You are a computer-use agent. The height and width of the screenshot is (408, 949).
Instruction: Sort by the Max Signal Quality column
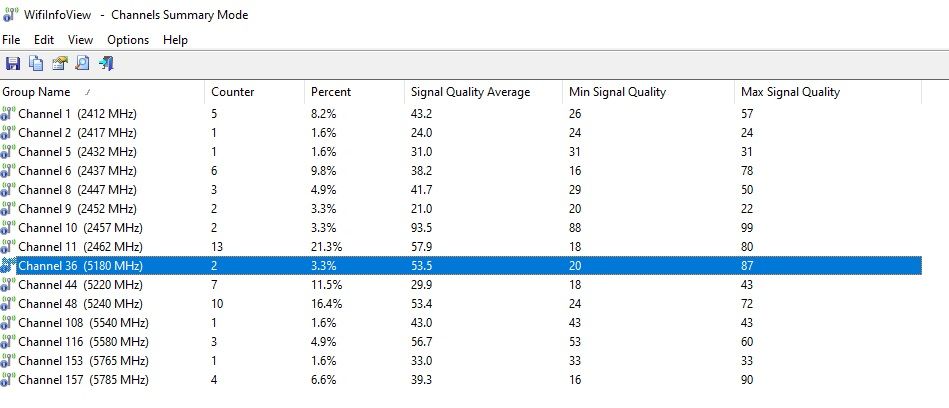[x=789, y=92]
